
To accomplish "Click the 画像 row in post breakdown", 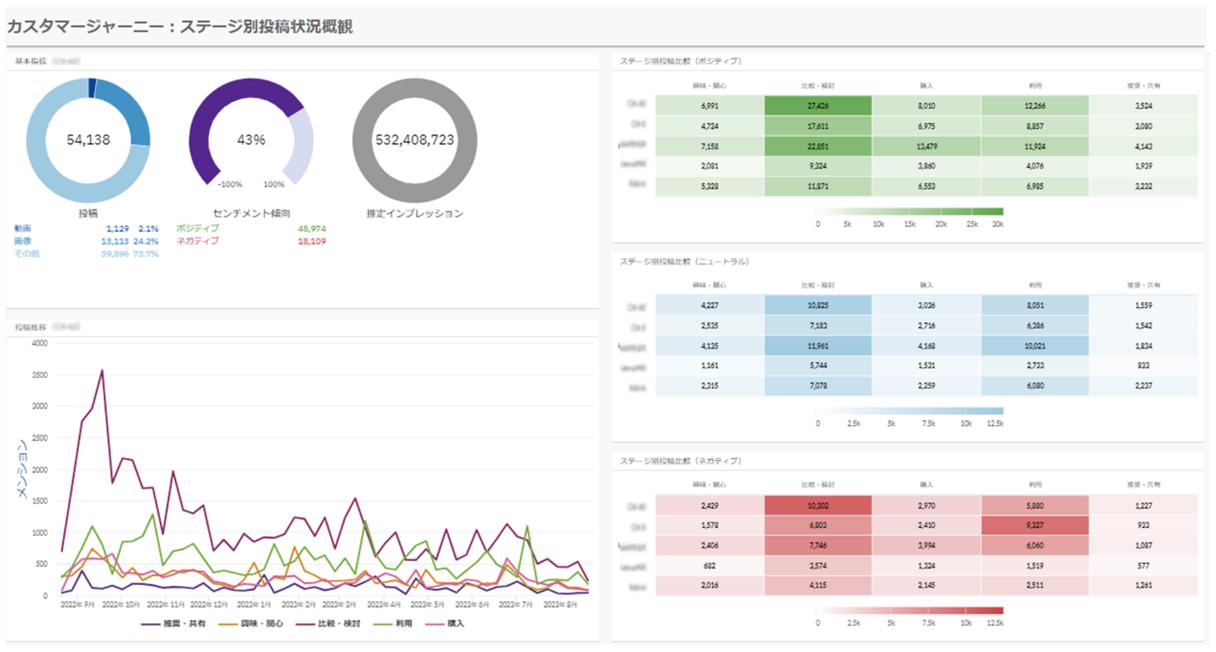I will (x=24, y=241).
